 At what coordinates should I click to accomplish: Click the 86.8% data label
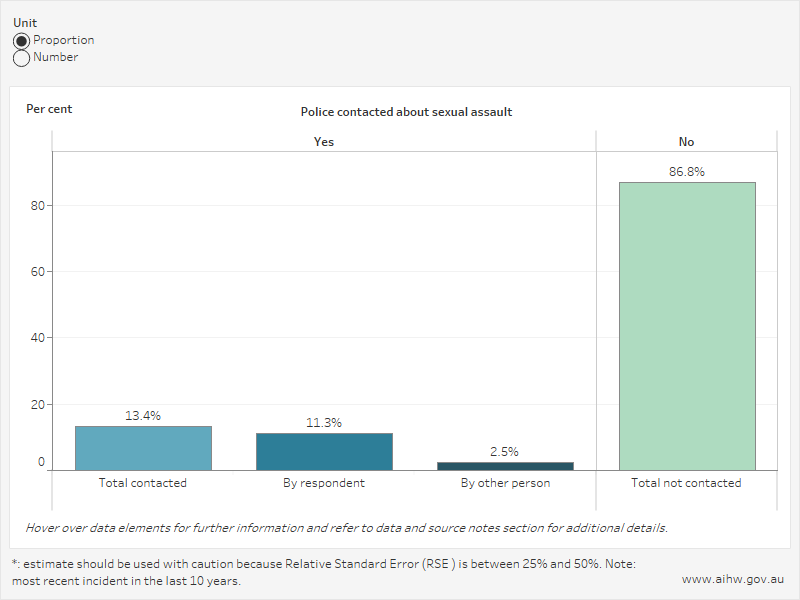(x=686, y=172)
